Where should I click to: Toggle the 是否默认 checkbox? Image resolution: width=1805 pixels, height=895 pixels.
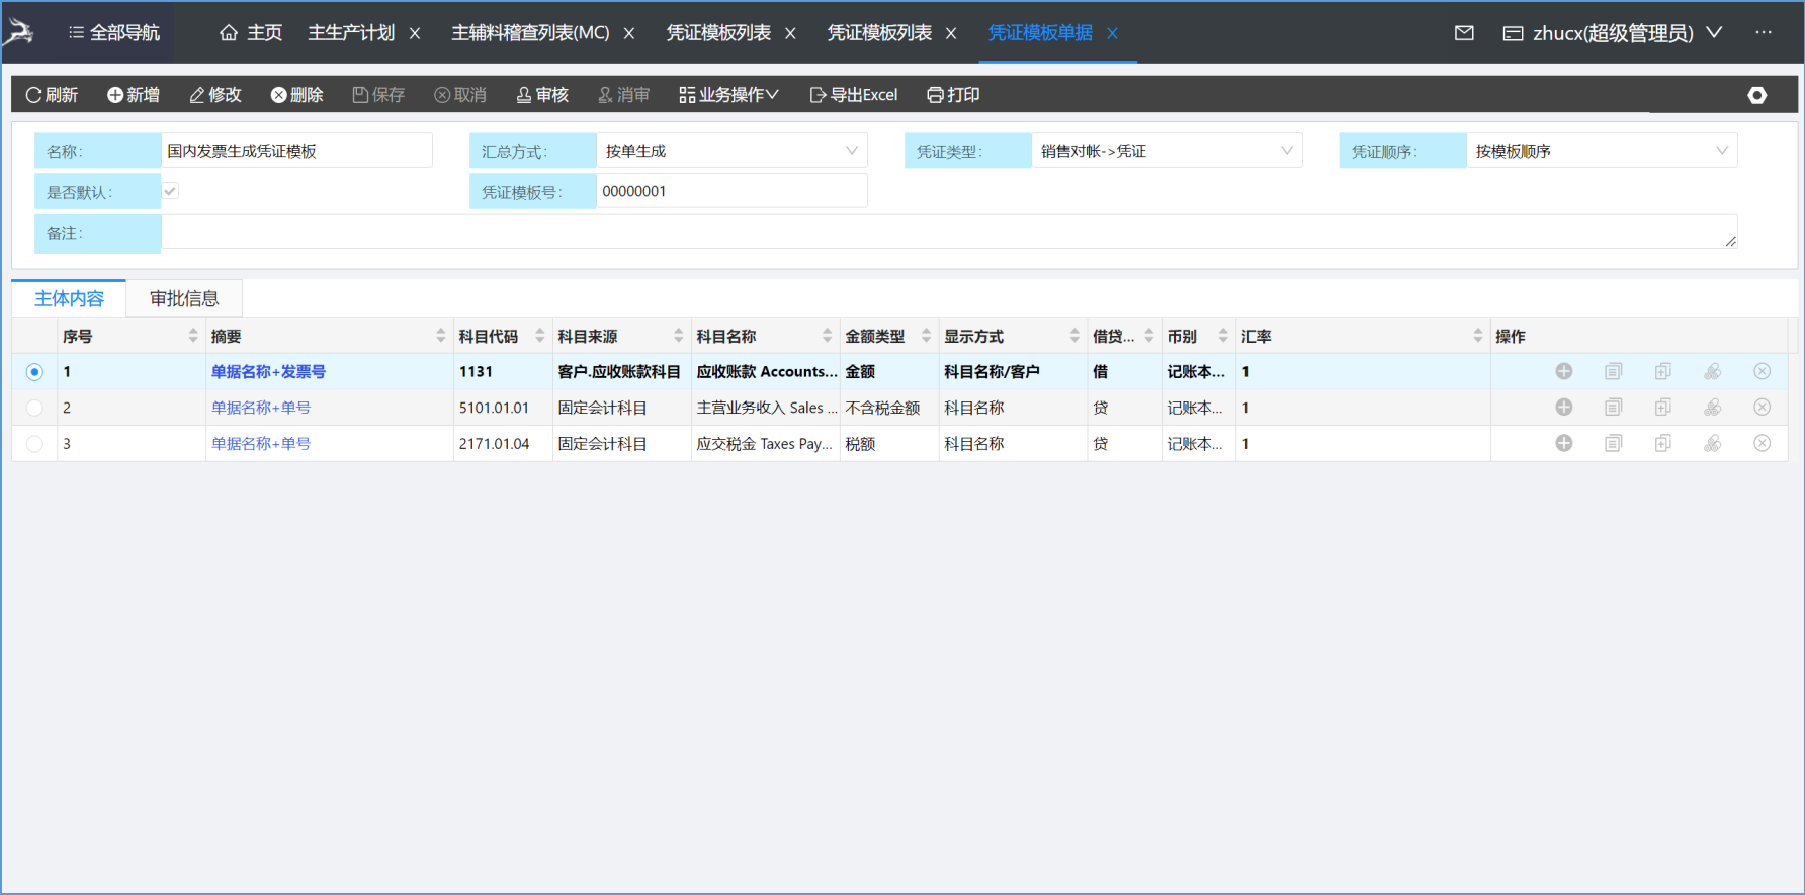click(171, 191)
